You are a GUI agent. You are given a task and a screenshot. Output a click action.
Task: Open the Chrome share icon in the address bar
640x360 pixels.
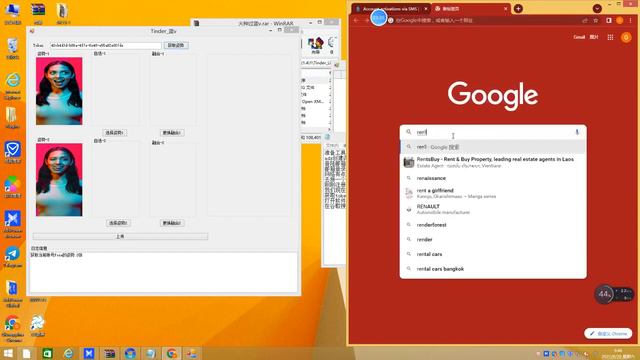(585, 20)
